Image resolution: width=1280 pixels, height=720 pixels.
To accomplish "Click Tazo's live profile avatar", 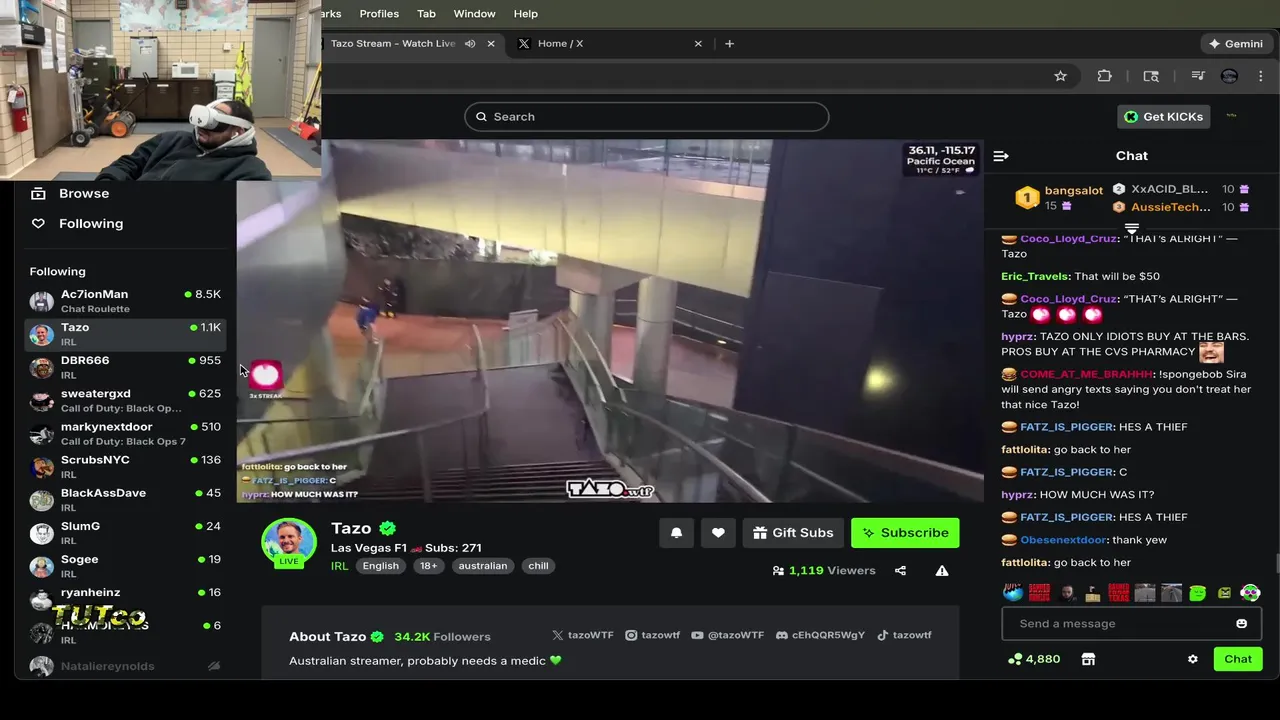I will pos(289,543).
